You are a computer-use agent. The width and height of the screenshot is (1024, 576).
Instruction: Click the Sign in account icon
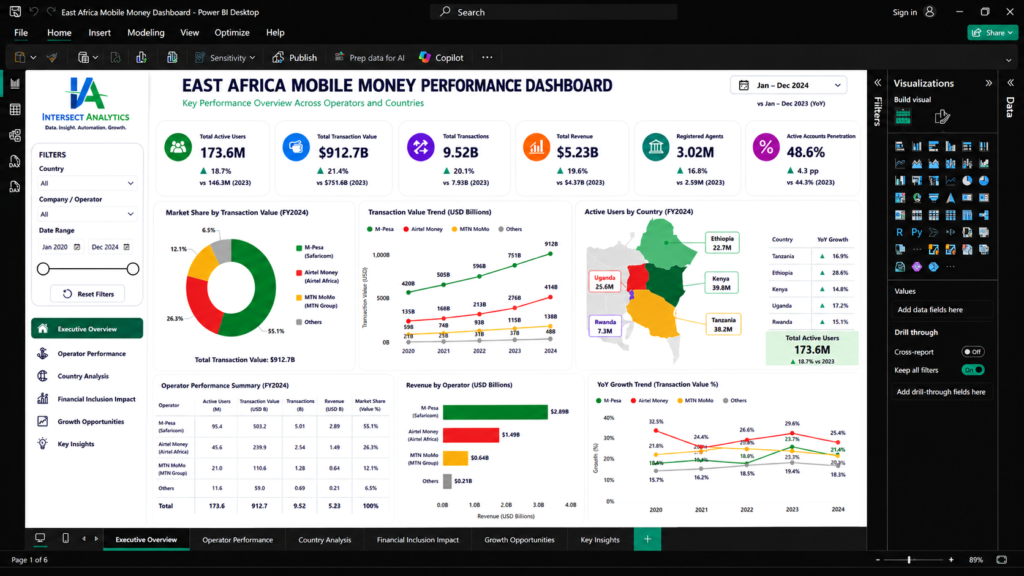930,12
